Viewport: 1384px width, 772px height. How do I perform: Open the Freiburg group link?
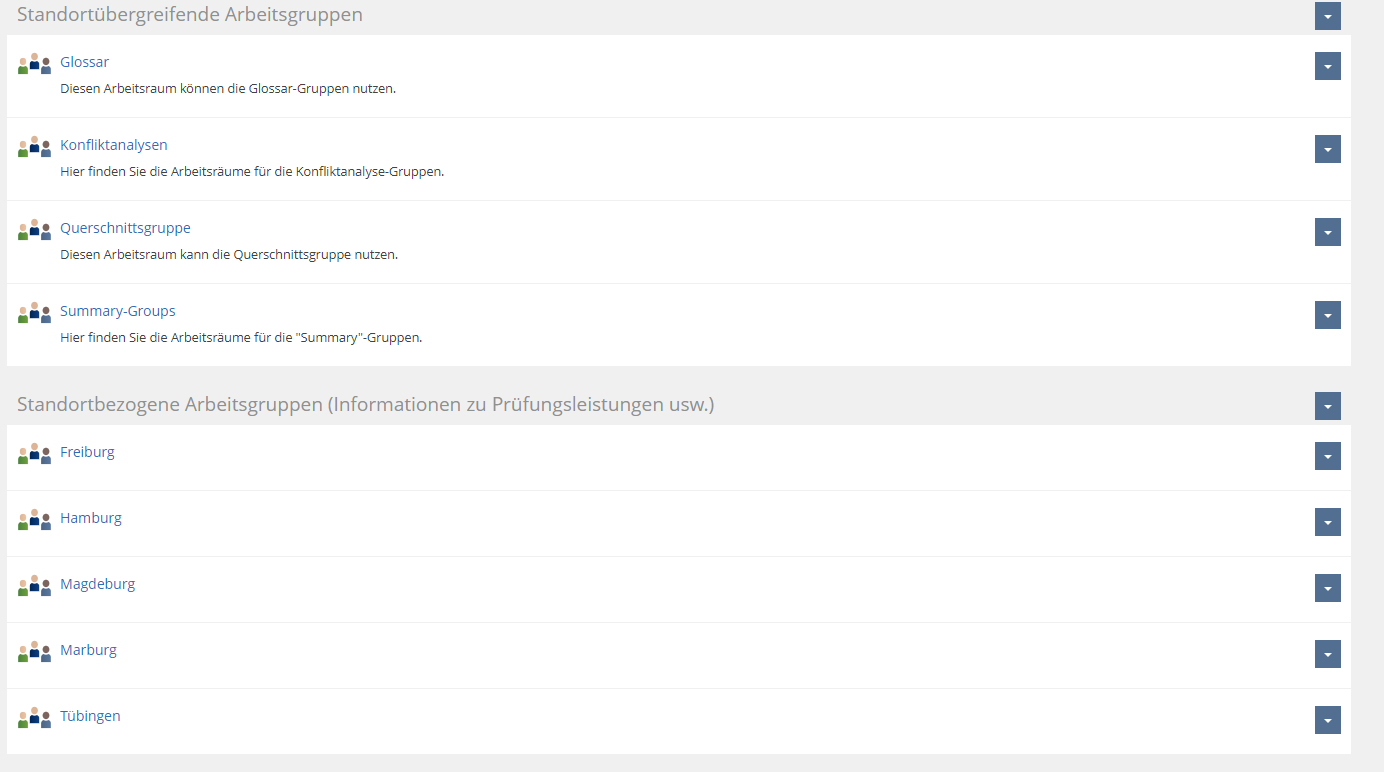(x=87, y=452)
